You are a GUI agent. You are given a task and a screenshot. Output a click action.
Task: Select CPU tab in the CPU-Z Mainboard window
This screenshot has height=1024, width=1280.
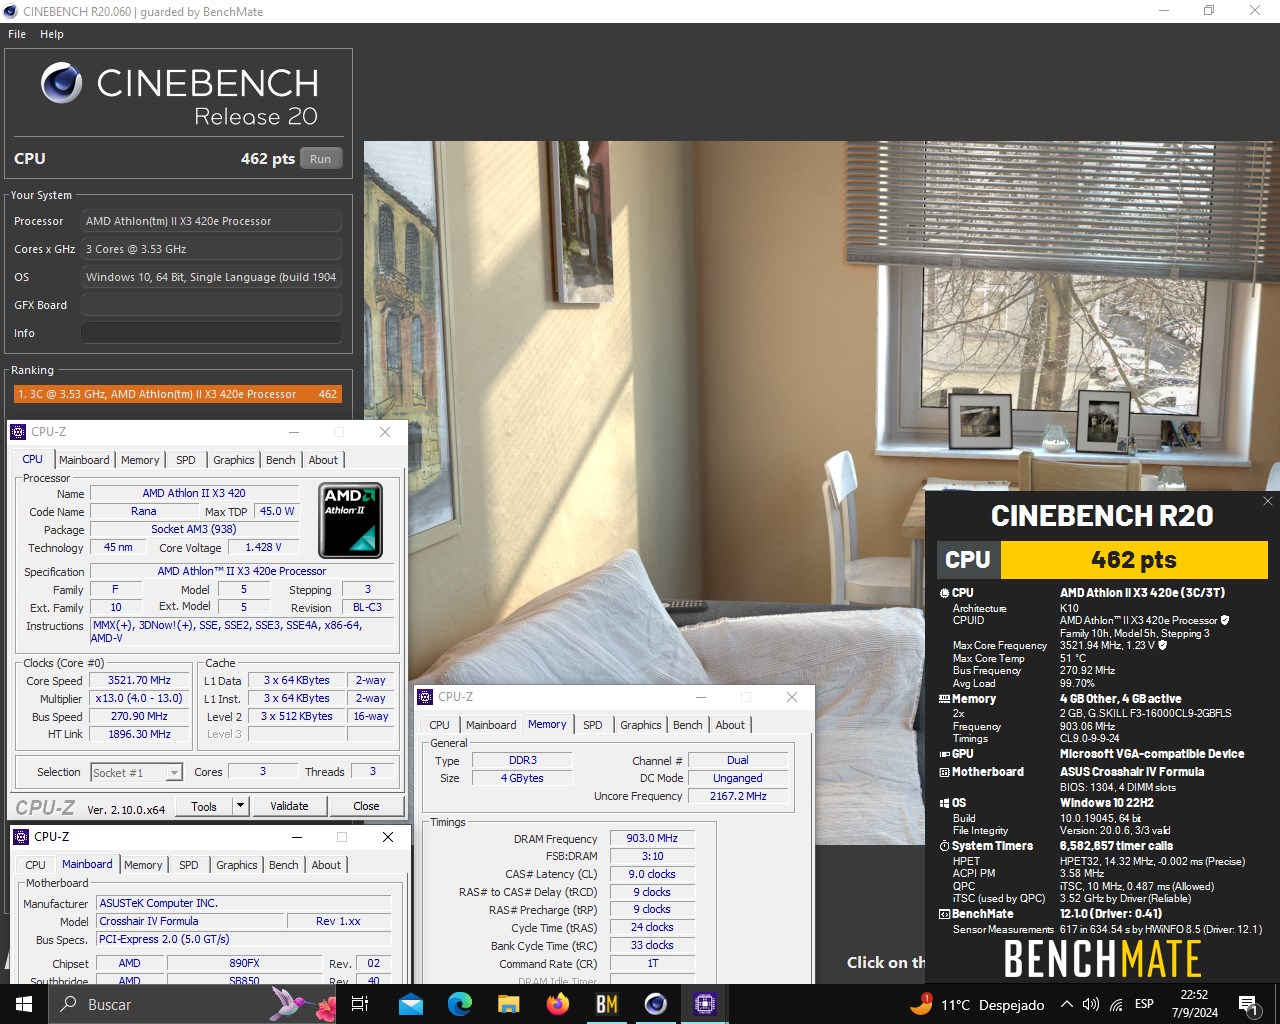(x=35, y=865)
